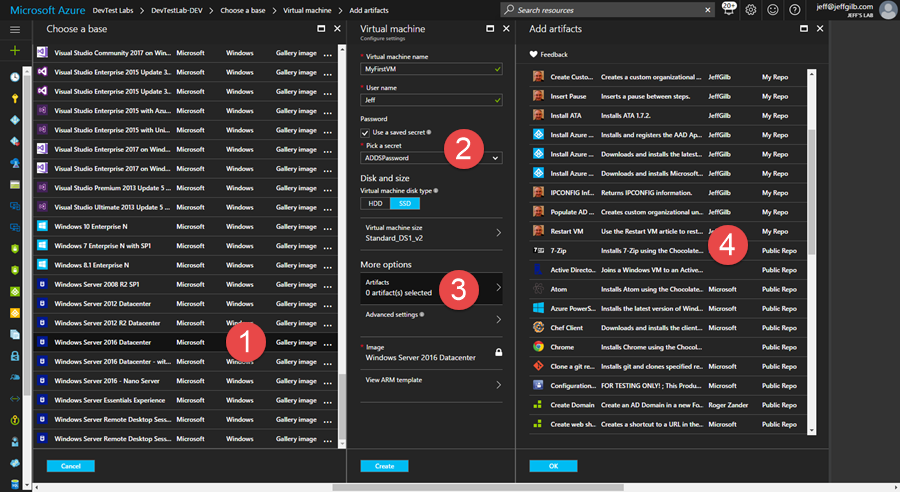Select Windows Server 2008 R2 SP1 row
900x492 pixels.
point(185,284)
